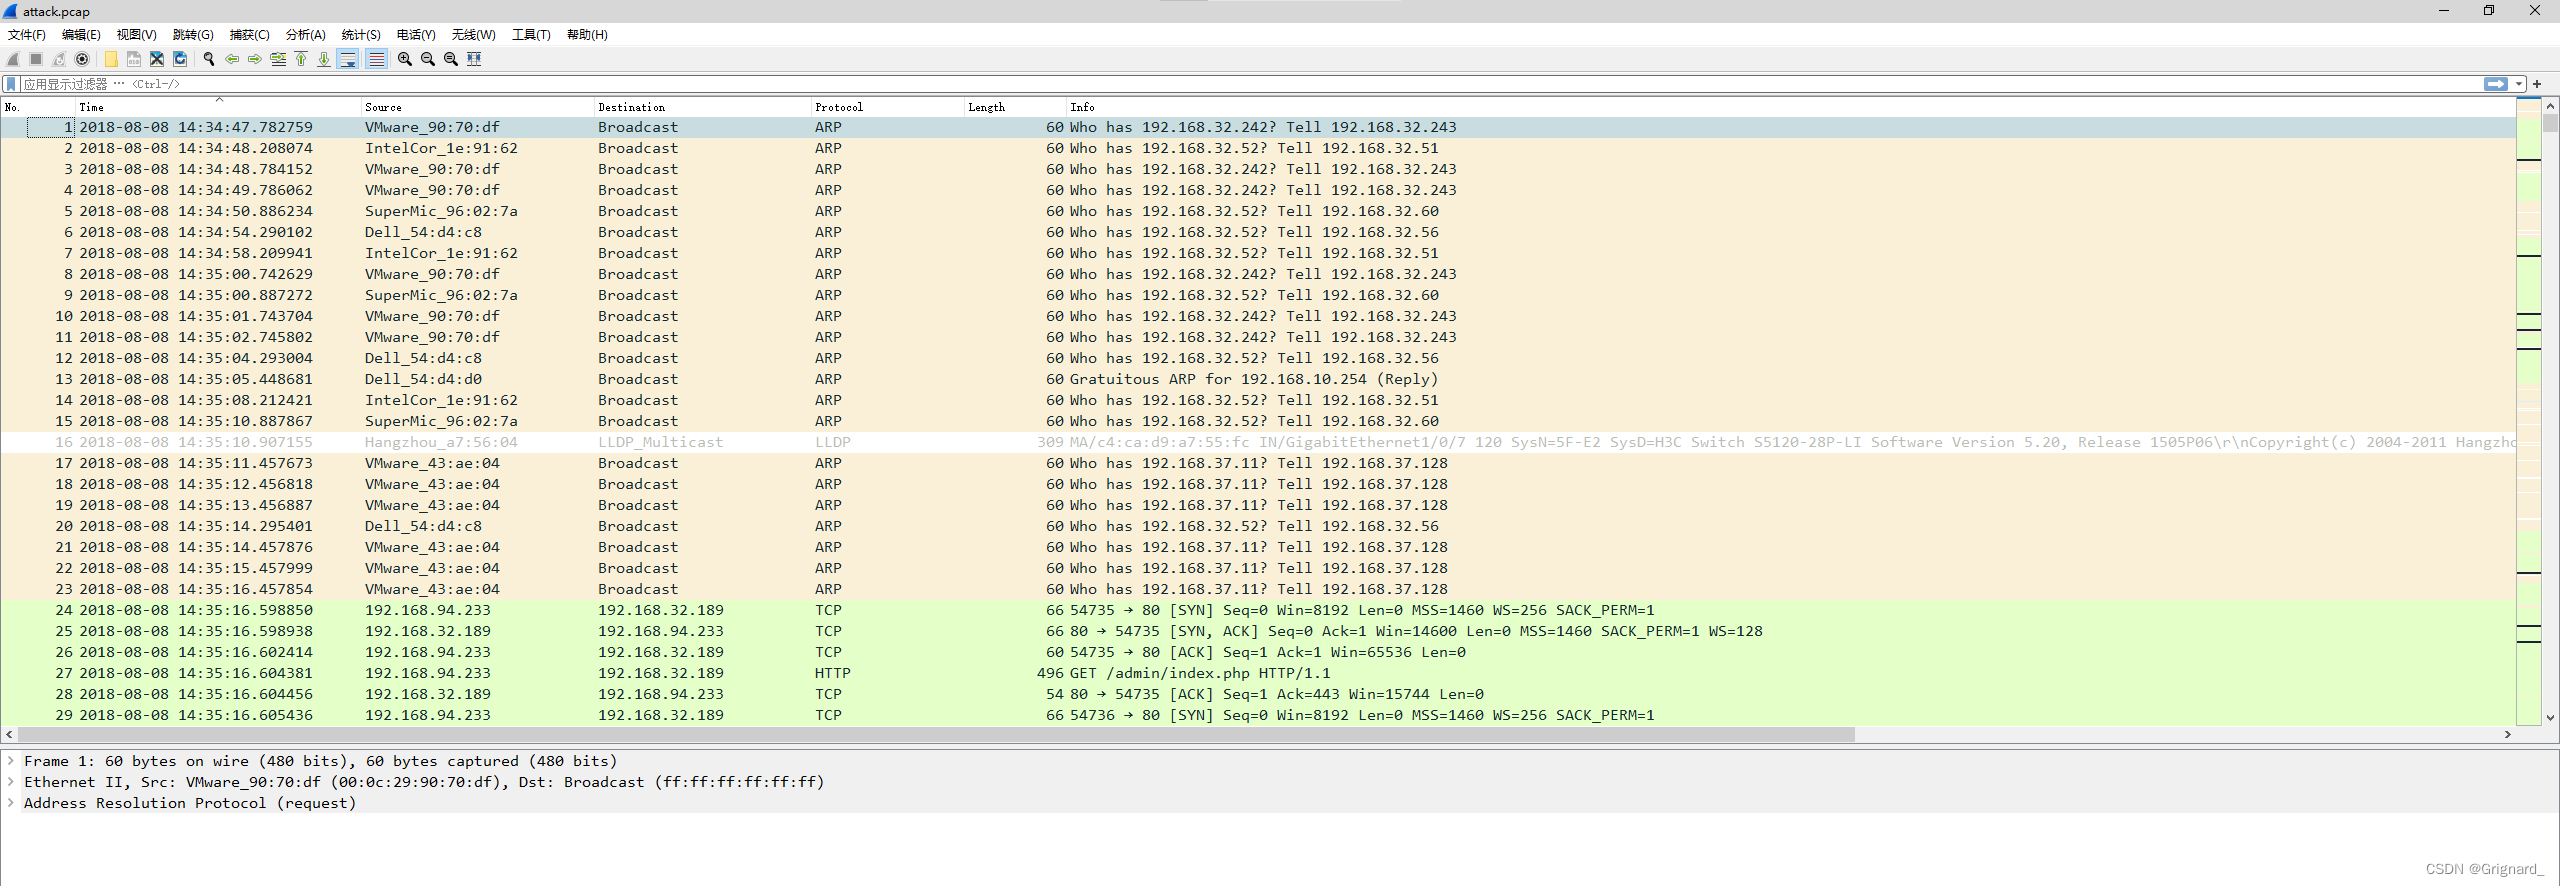
Task: Select packet 25 SYN, ACK row
Action: pyautogui.click(x=1258, y=631)
